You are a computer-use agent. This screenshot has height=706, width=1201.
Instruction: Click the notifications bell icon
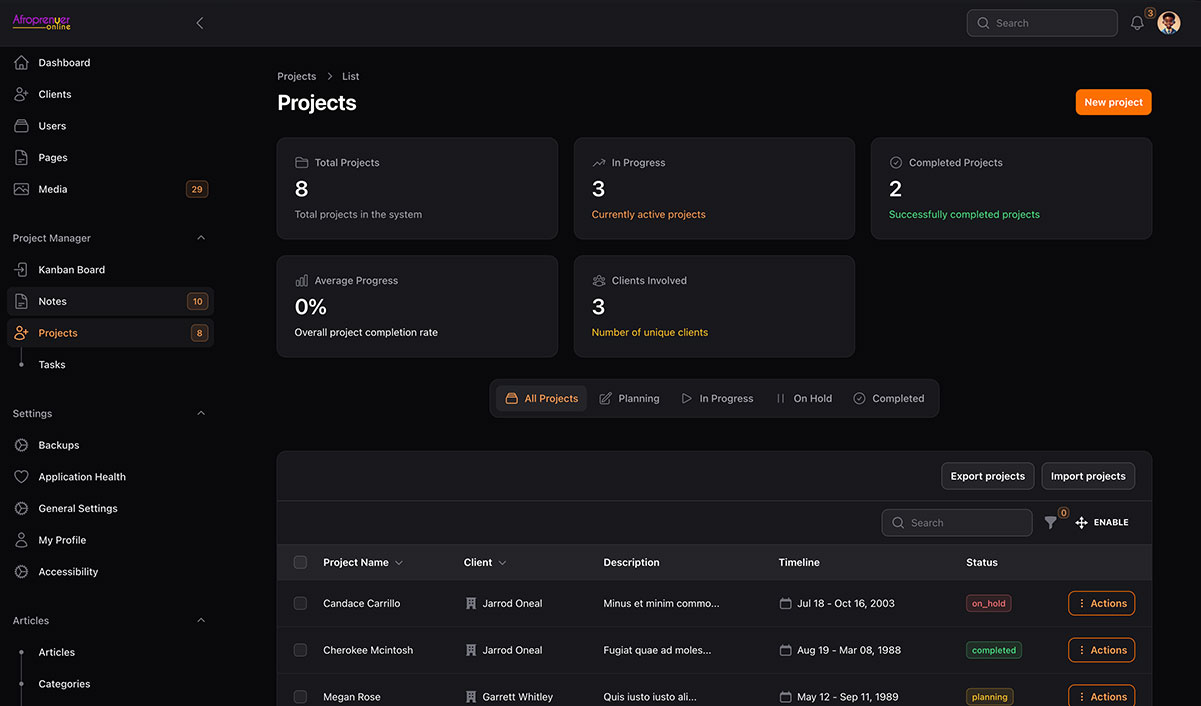pyautogui.click(x=1137, y=23)
